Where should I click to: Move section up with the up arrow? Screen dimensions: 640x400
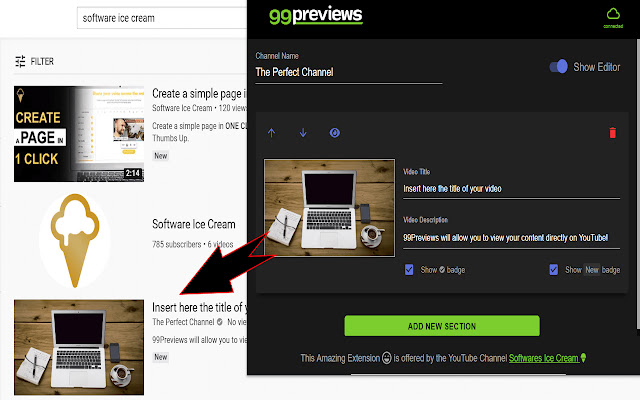(x=271, y=133)
